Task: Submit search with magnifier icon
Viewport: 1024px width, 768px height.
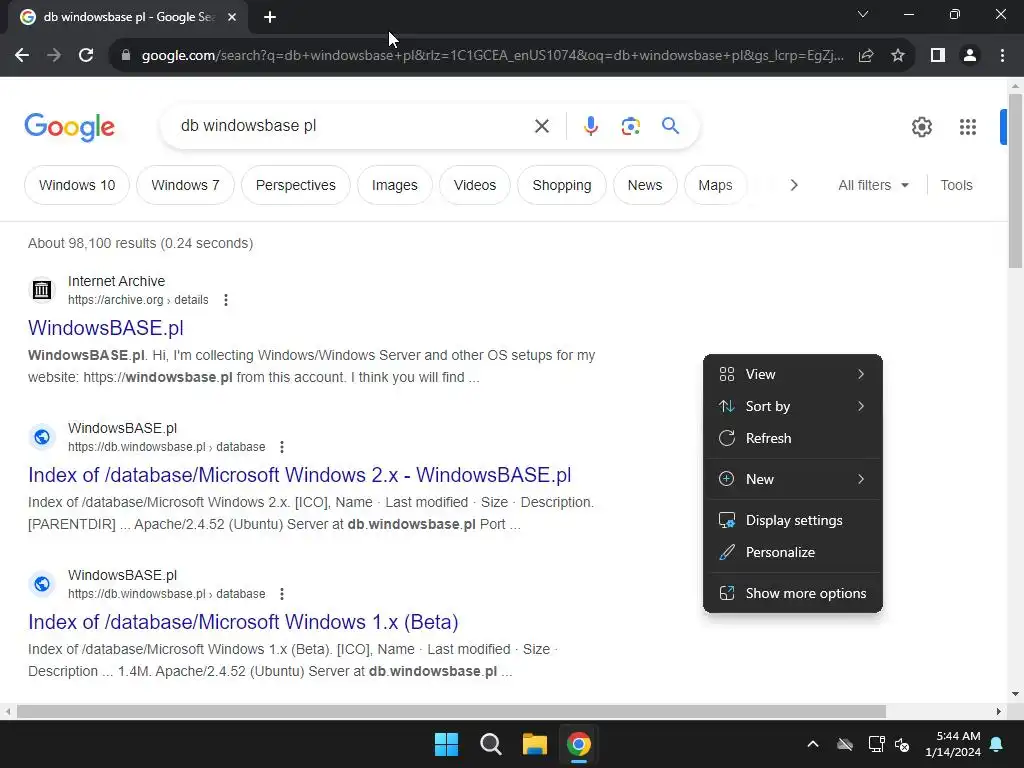Action: point(670,125)
